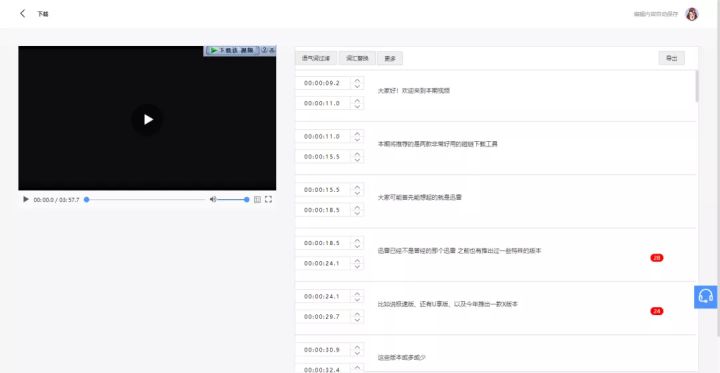Decrease the 00:00:24.1 end time of 迅雷已经 subtitle
The image size is (720, 373).
click(357, 266)
